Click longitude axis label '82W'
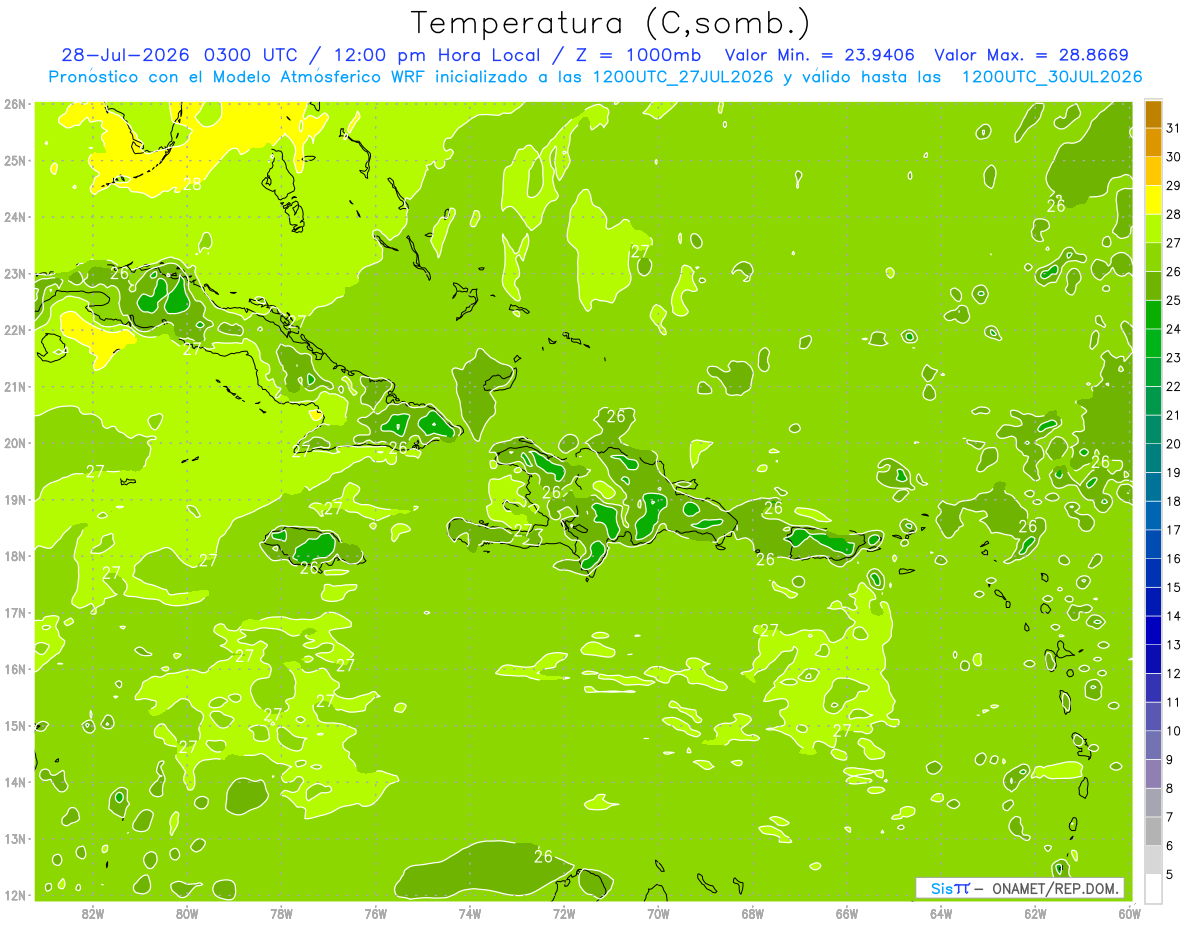 pyautogui.click(x=93, y=913)
